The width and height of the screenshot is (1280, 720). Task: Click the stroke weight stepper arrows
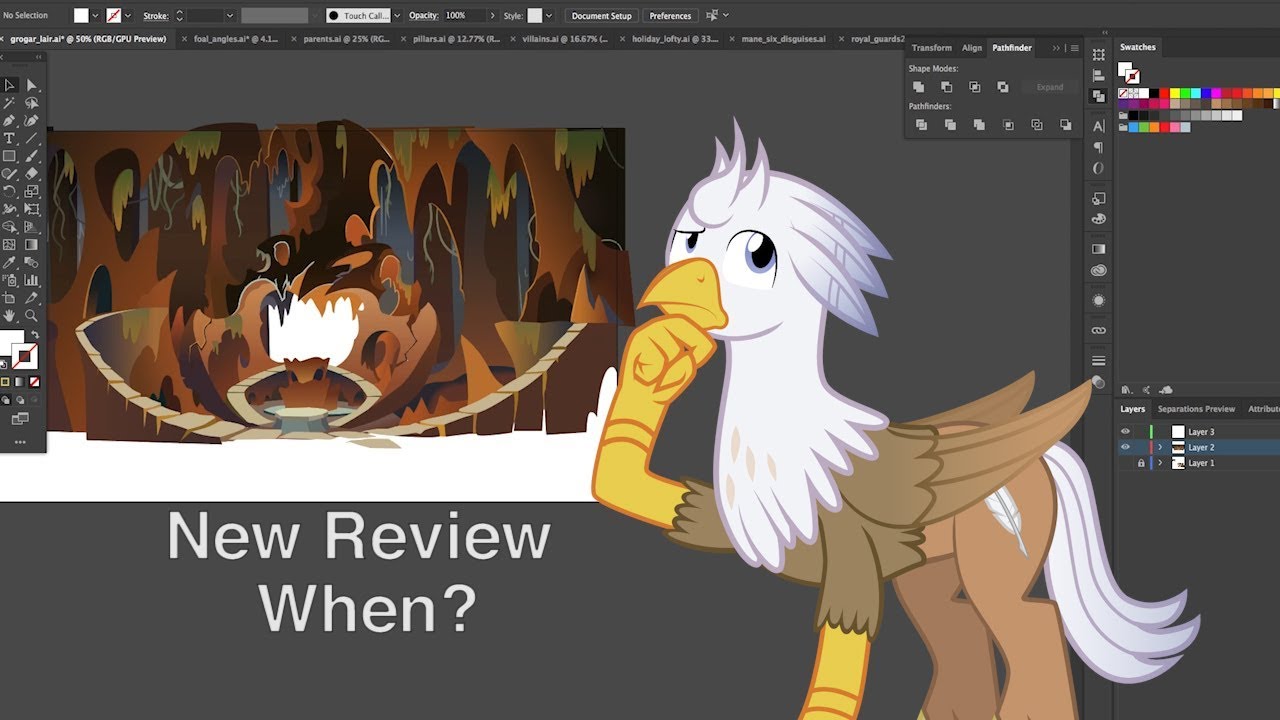[180, 16]
